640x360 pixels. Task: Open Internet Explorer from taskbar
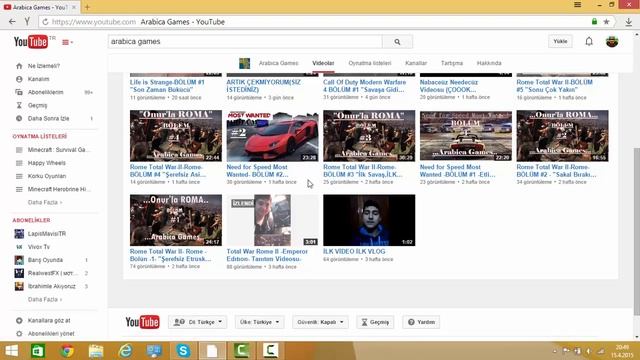125,351
